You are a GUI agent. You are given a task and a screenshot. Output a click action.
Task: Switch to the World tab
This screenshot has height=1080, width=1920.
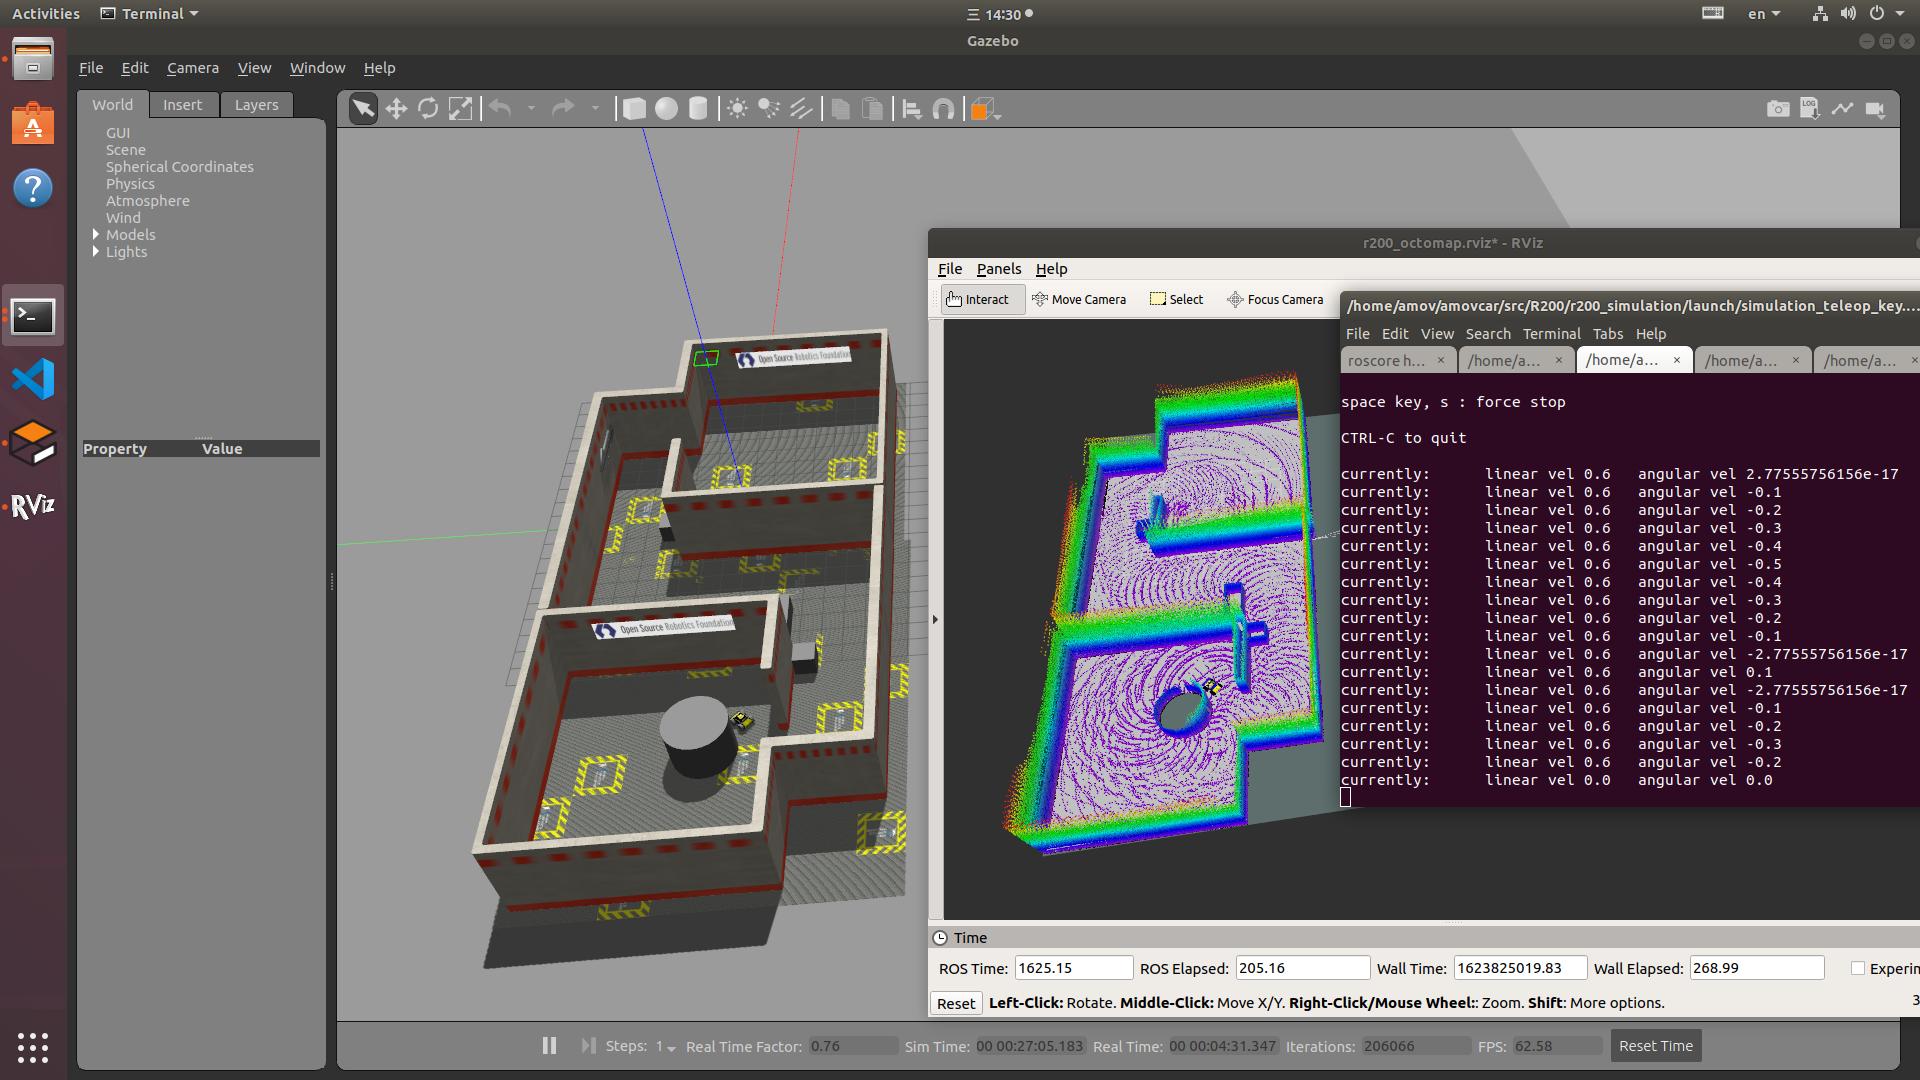coord(113,105)
